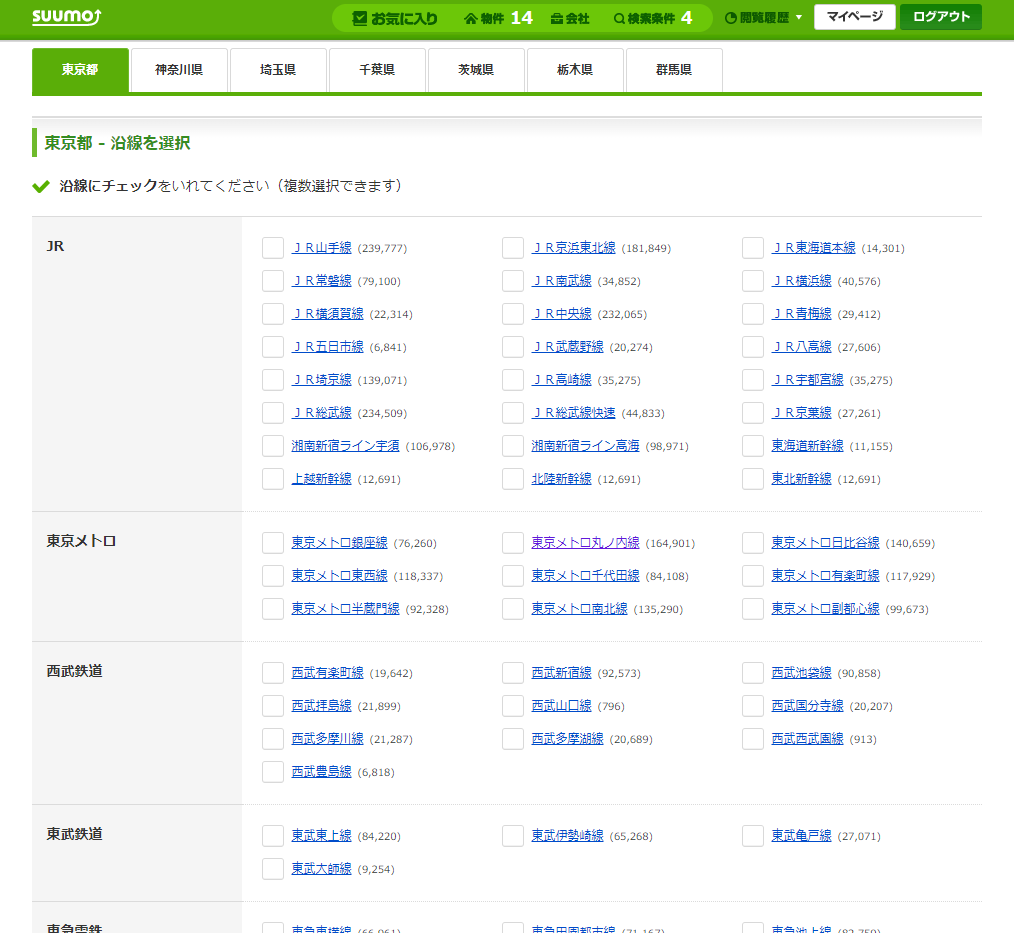The height and width of the screenshot is (933, 1014).
Task: Switch to the 栃木県 tab
Action: [x=575, y=70]
